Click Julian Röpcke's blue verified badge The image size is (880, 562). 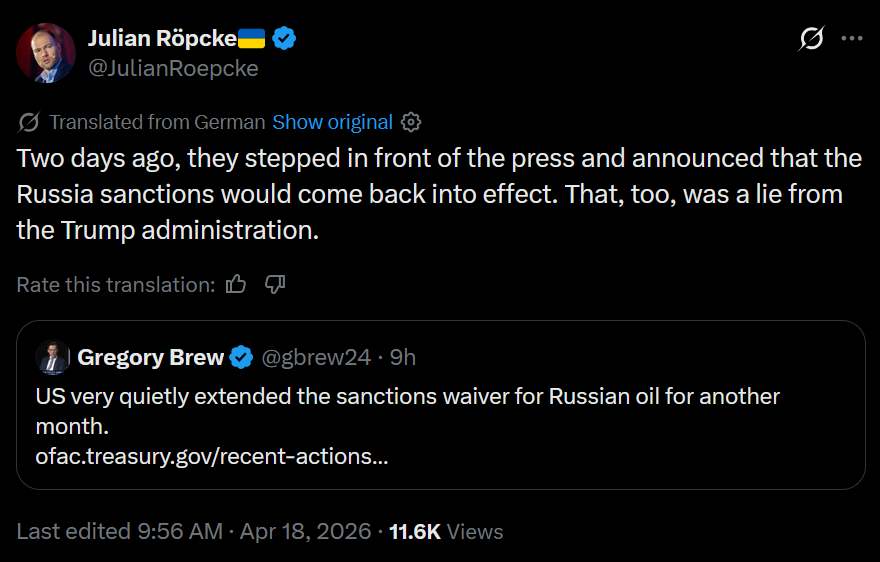(x=284, y=38)
